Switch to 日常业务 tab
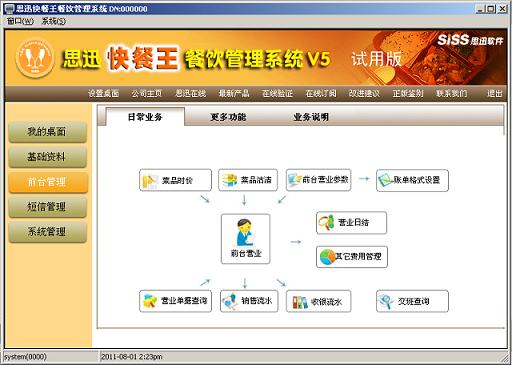 click(145, 117)
